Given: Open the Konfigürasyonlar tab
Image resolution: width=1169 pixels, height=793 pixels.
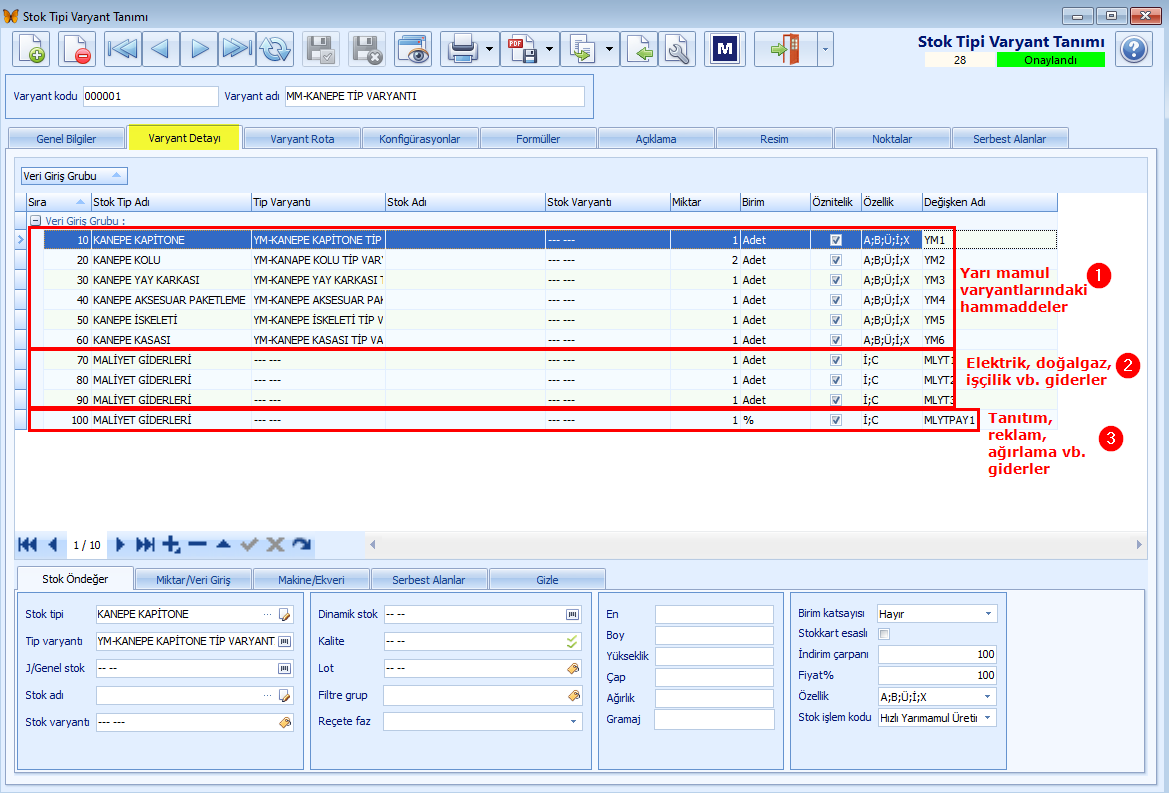Looking at the screenshot, I should 420,139.
